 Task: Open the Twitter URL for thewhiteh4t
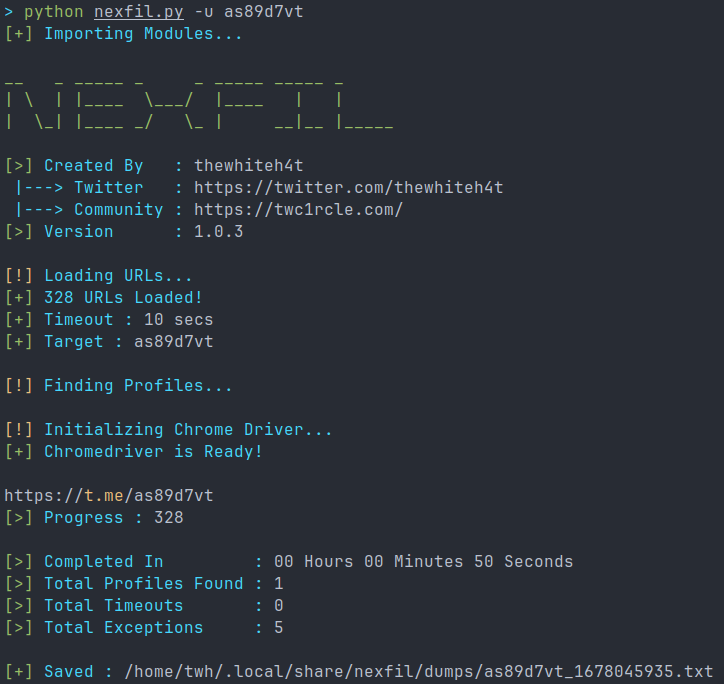[348, 188]
